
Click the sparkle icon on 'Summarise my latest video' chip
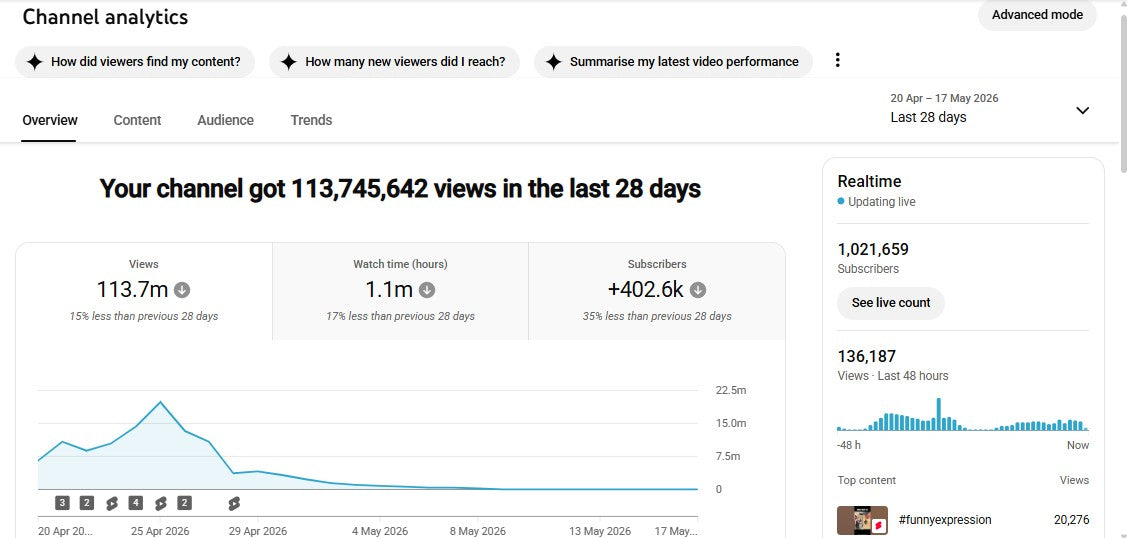(553, 62)
